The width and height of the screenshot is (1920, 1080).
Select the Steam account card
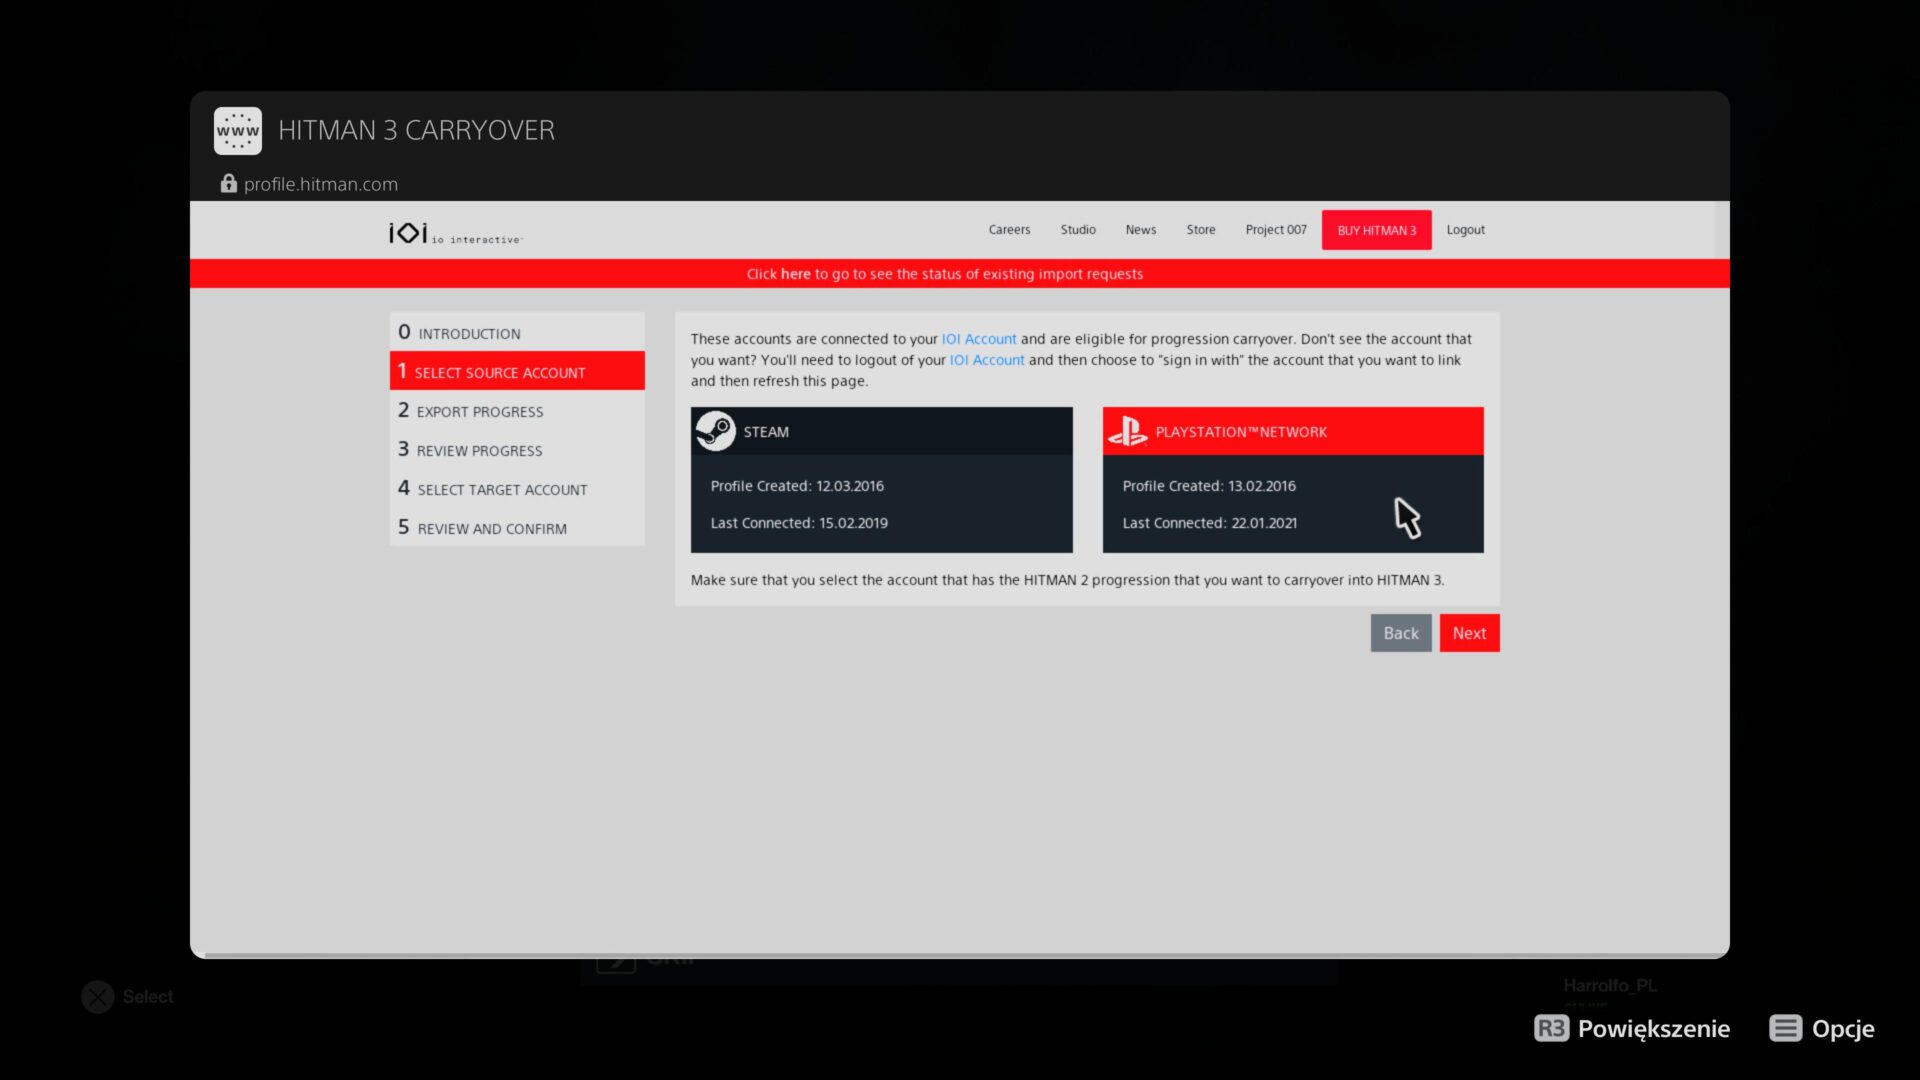[x=881, y=502]
